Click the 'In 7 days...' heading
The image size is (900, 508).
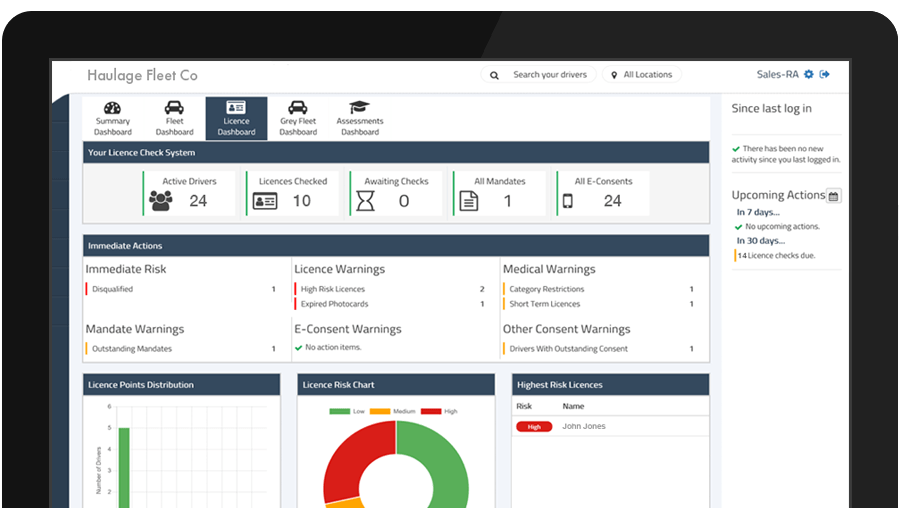(758, 212)
